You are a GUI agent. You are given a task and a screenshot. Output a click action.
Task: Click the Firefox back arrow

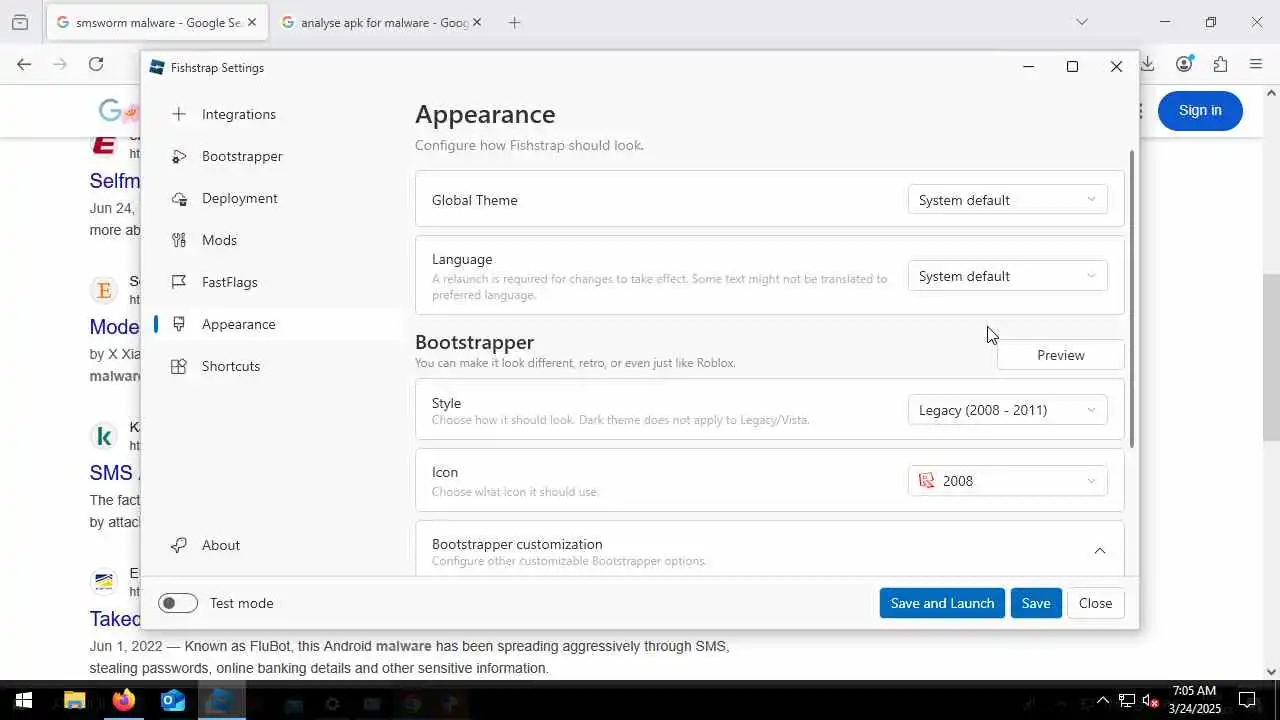click(24, 64)
